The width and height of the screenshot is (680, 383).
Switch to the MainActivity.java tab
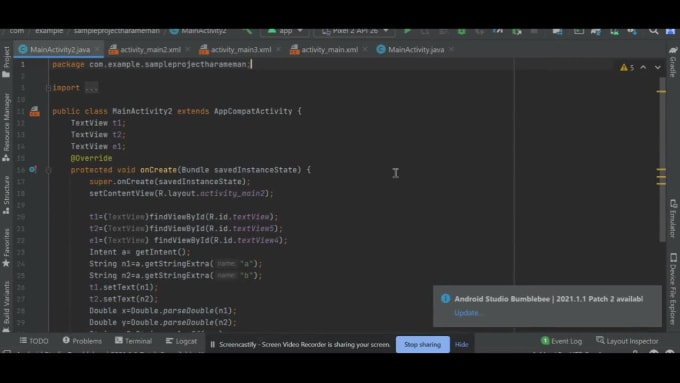pos(410,50)
